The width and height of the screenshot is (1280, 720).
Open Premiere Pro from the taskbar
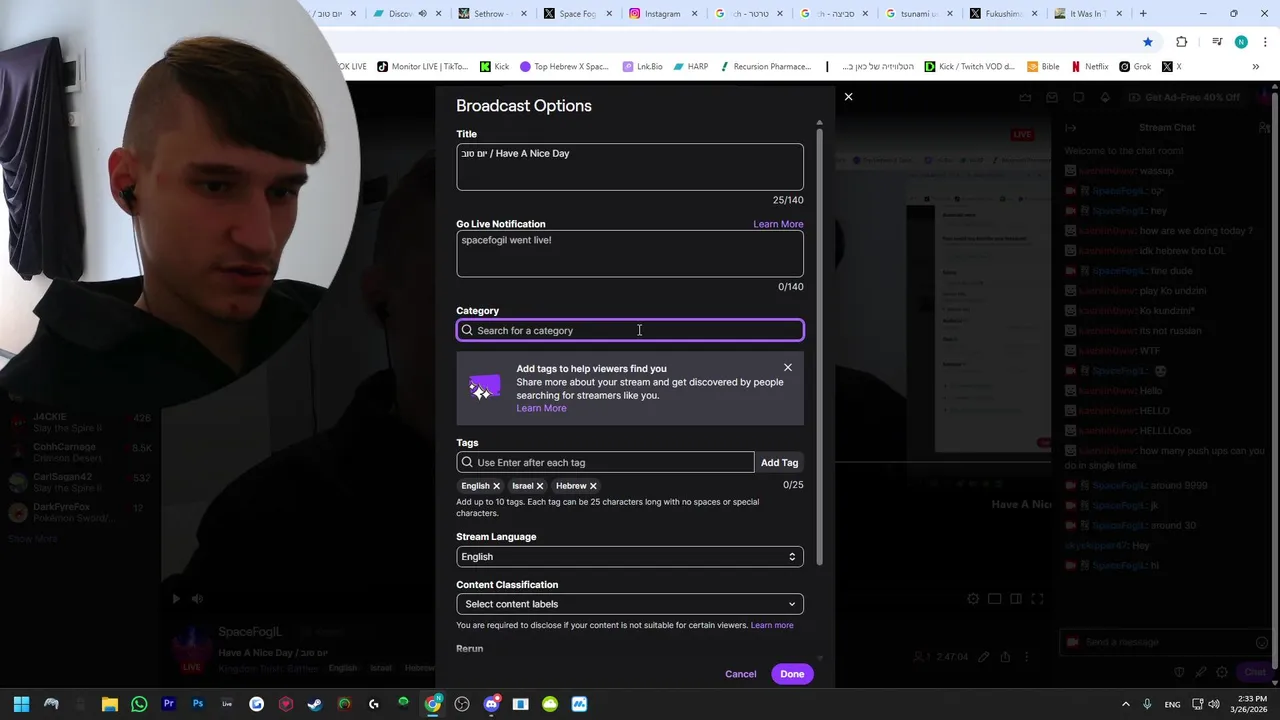coord(168,704)
